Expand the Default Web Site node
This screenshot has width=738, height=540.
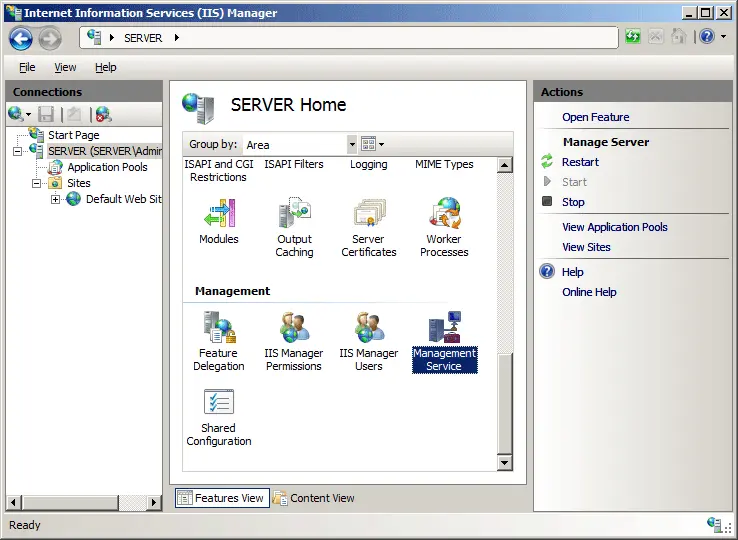(56, 199)
